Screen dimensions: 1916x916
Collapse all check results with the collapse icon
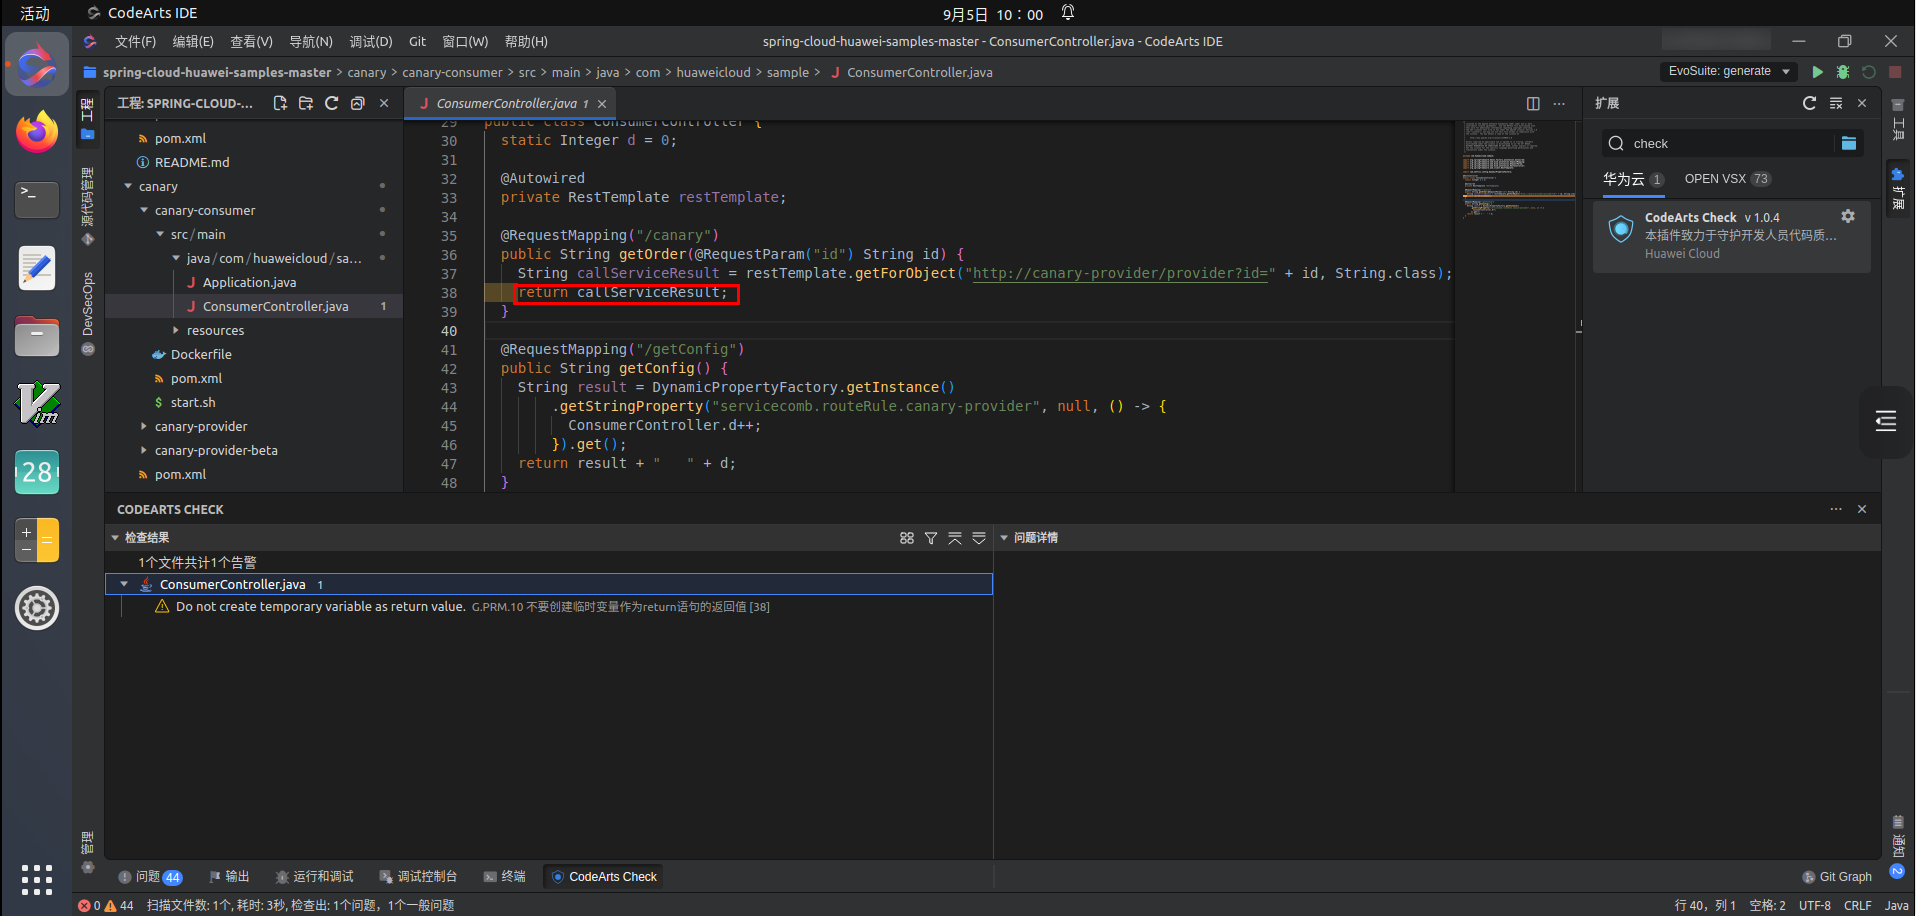[x=955, y=538]
